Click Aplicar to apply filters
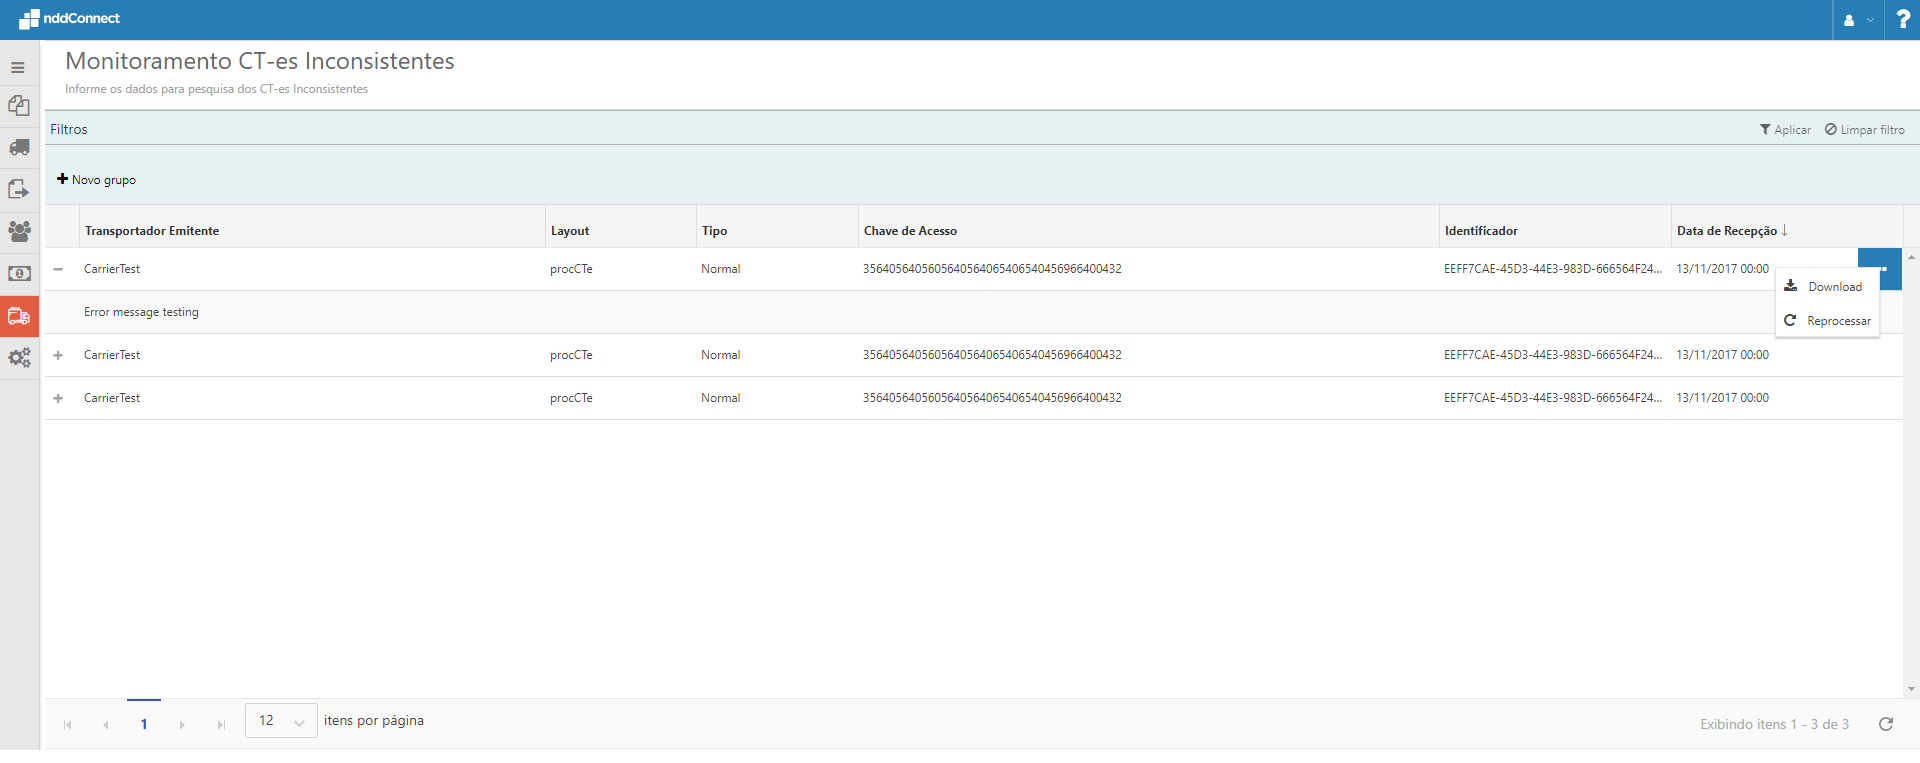Screen dimensions: 1920x763 click(1785, 130)
